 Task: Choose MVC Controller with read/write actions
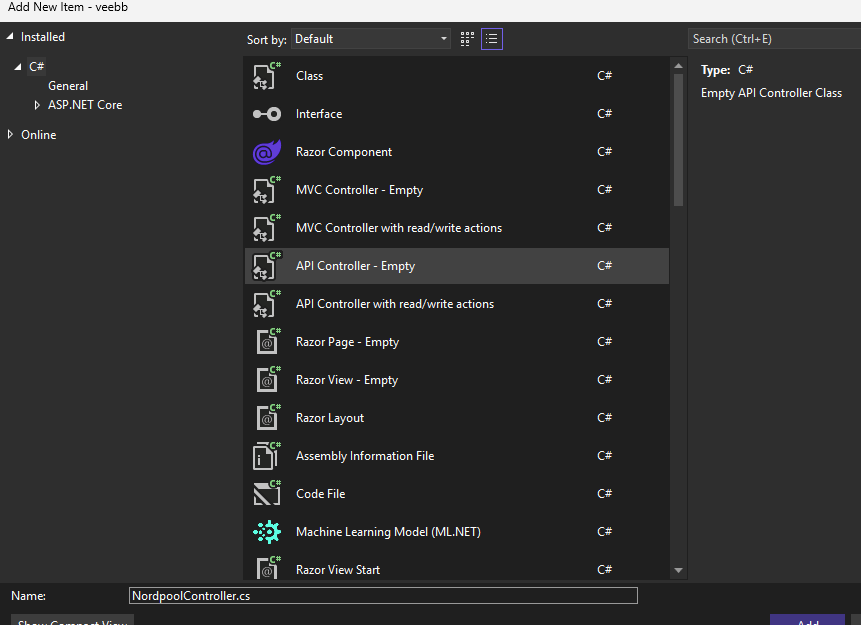pos(399,228)
